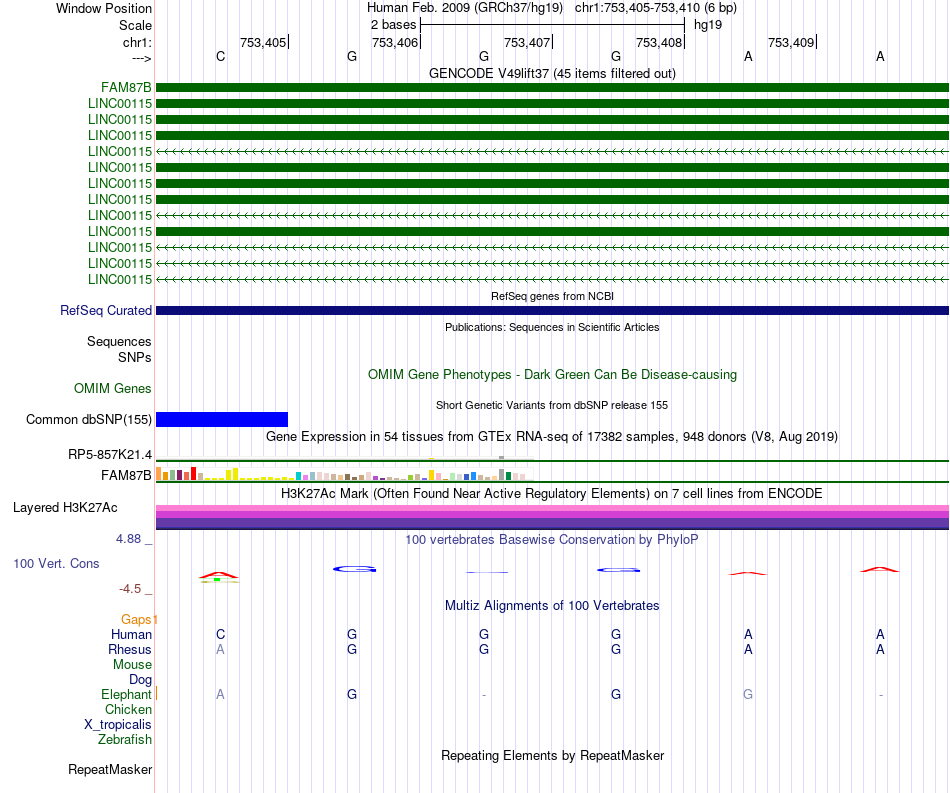Viewport: 950px width, 793px height.
Task: Open the RefSeq genes from NCBI title
Action: [552, 296]
